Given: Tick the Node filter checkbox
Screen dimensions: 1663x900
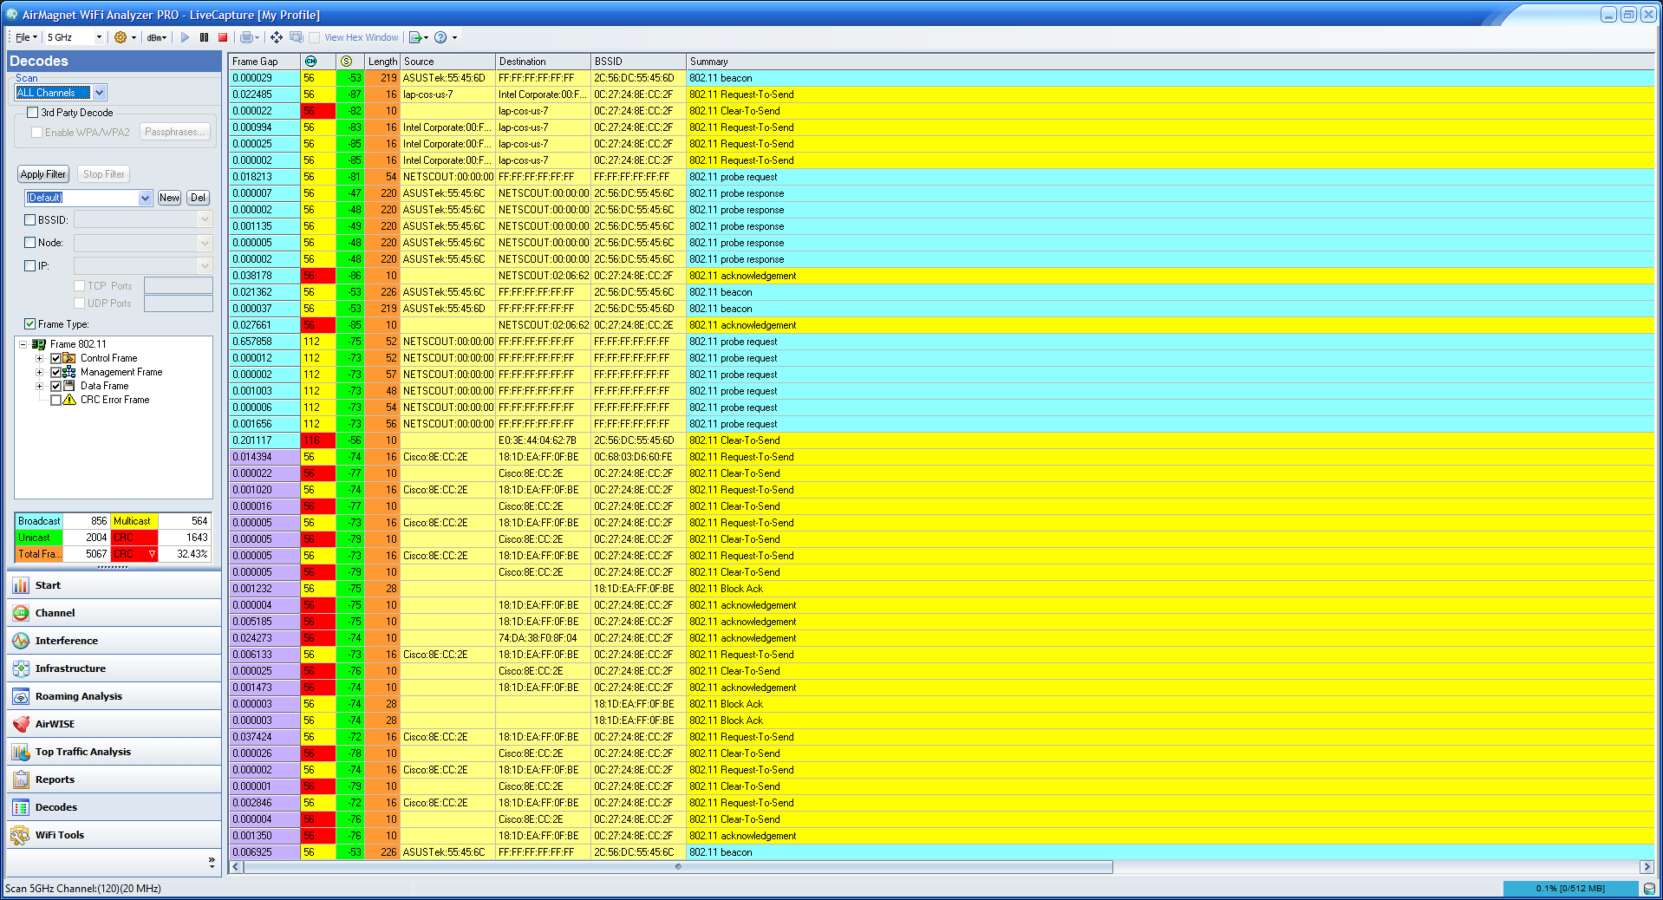Looking at the screenshot, I should (30, 242).
